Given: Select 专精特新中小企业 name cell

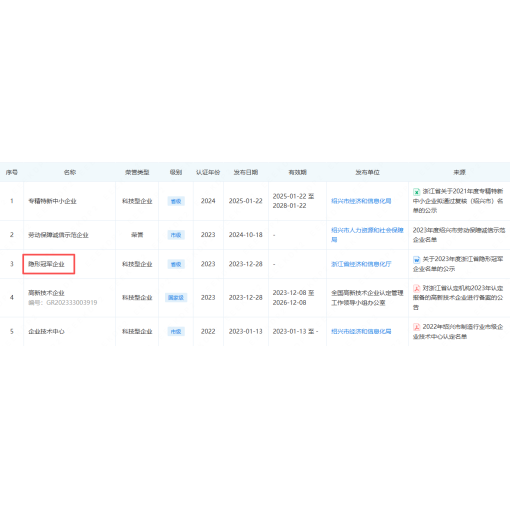Looking at the screenshot, I should (52, 201).
